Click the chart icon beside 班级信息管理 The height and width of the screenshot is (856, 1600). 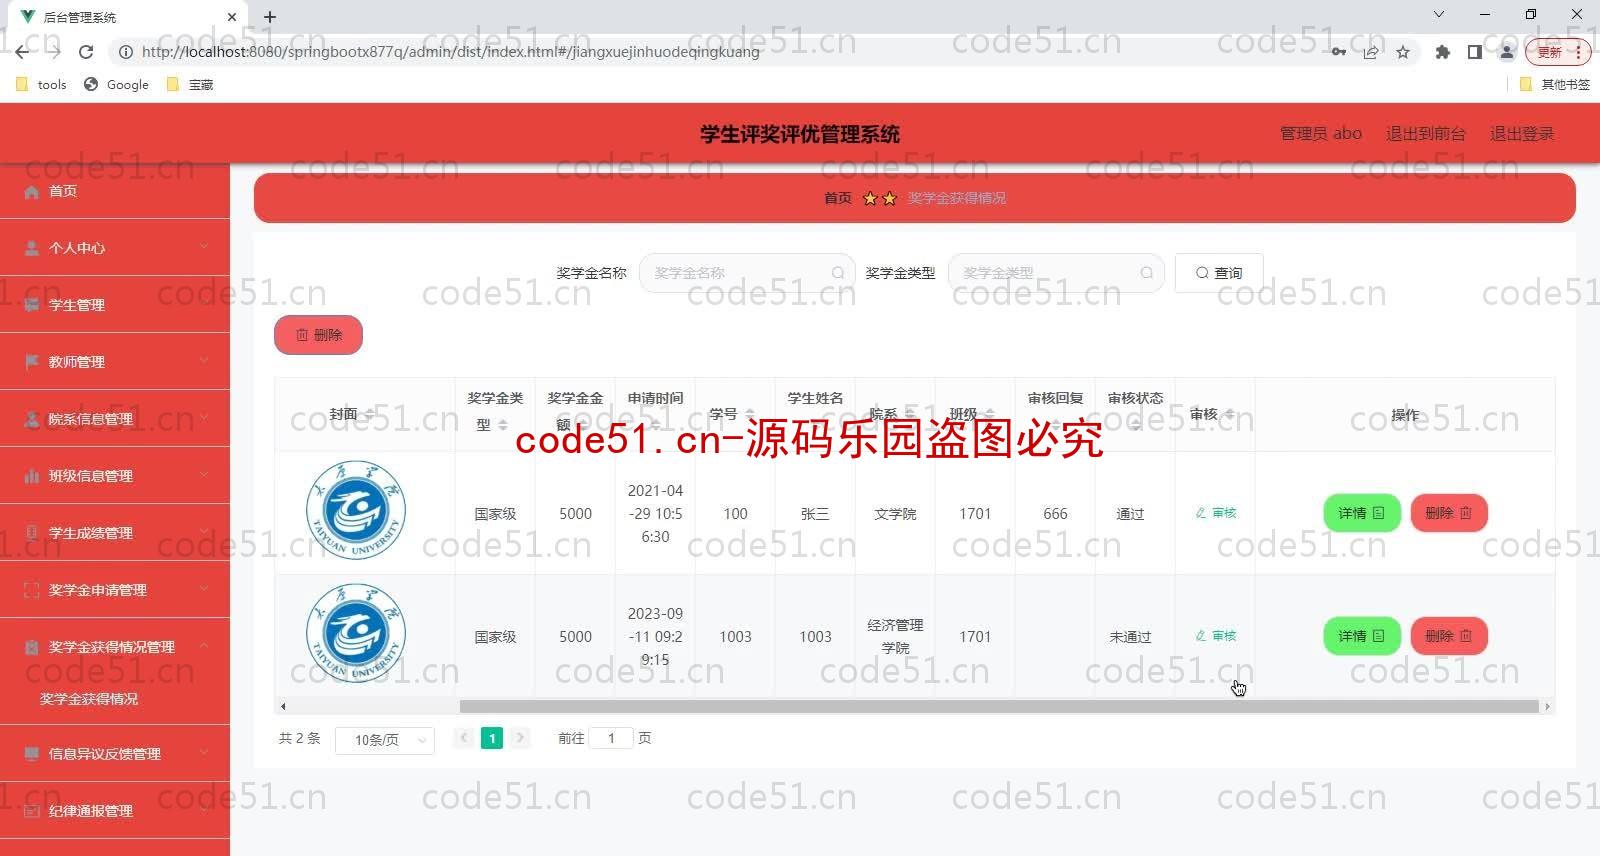click(x=32, y=476)
